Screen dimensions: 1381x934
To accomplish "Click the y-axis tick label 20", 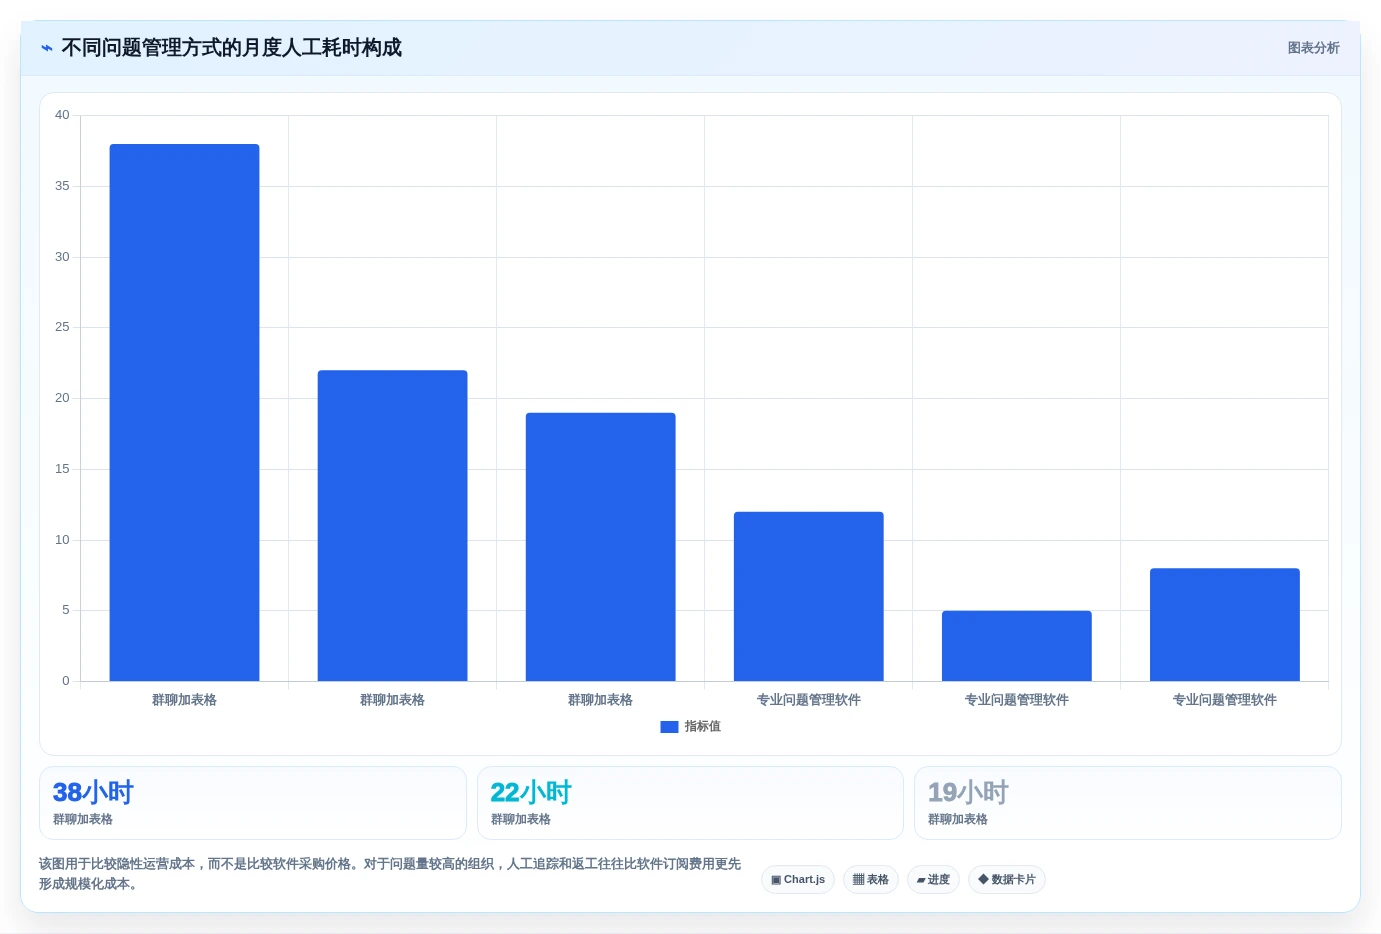I will 62,398.
